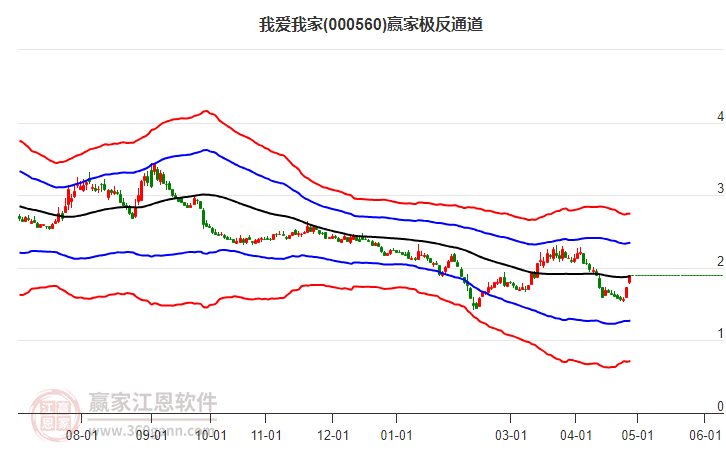This screenshot has width=726, height=450.
Task: Click the 12-01 date axis label
Action: 332,435
